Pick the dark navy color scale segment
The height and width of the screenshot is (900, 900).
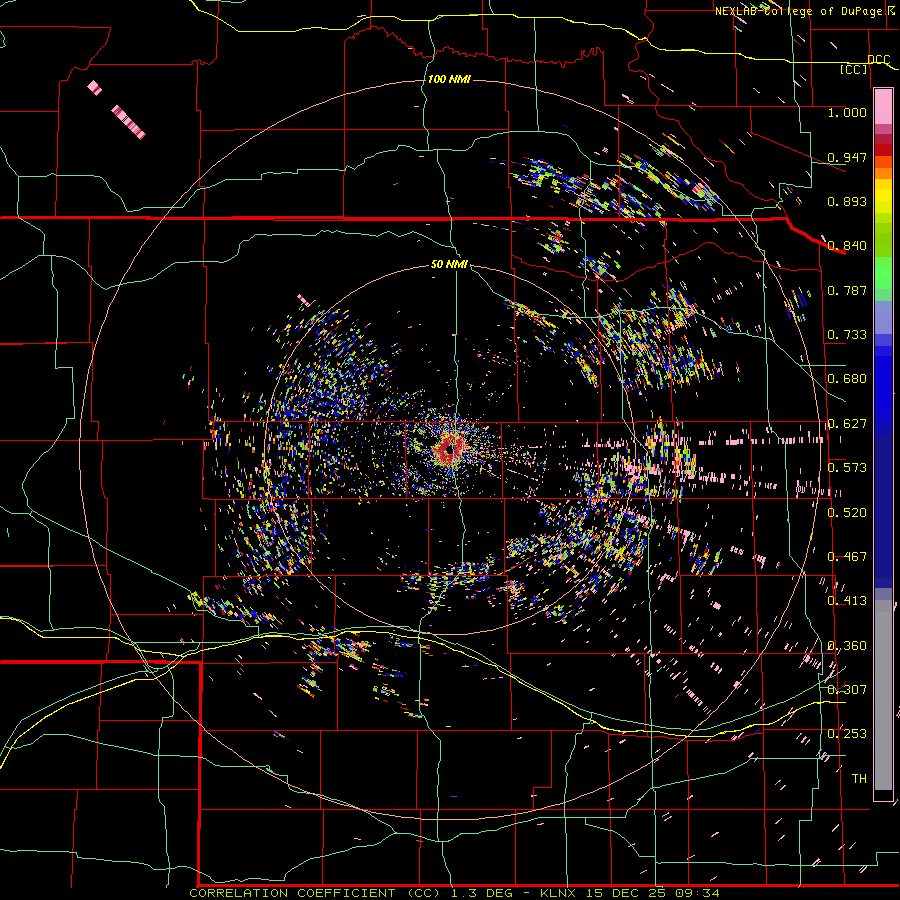pyautogui.click(x=883, y=505)
